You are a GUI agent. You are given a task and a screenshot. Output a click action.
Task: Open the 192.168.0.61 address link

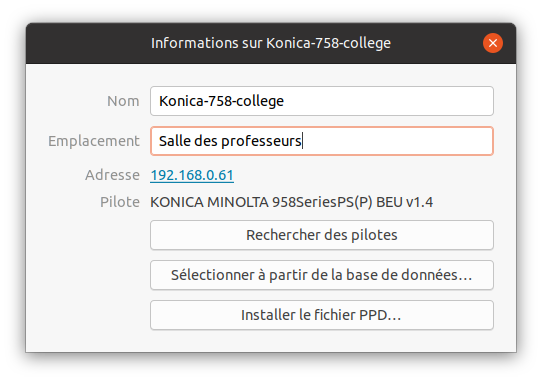pyautogui.click(x=192, y=175)
